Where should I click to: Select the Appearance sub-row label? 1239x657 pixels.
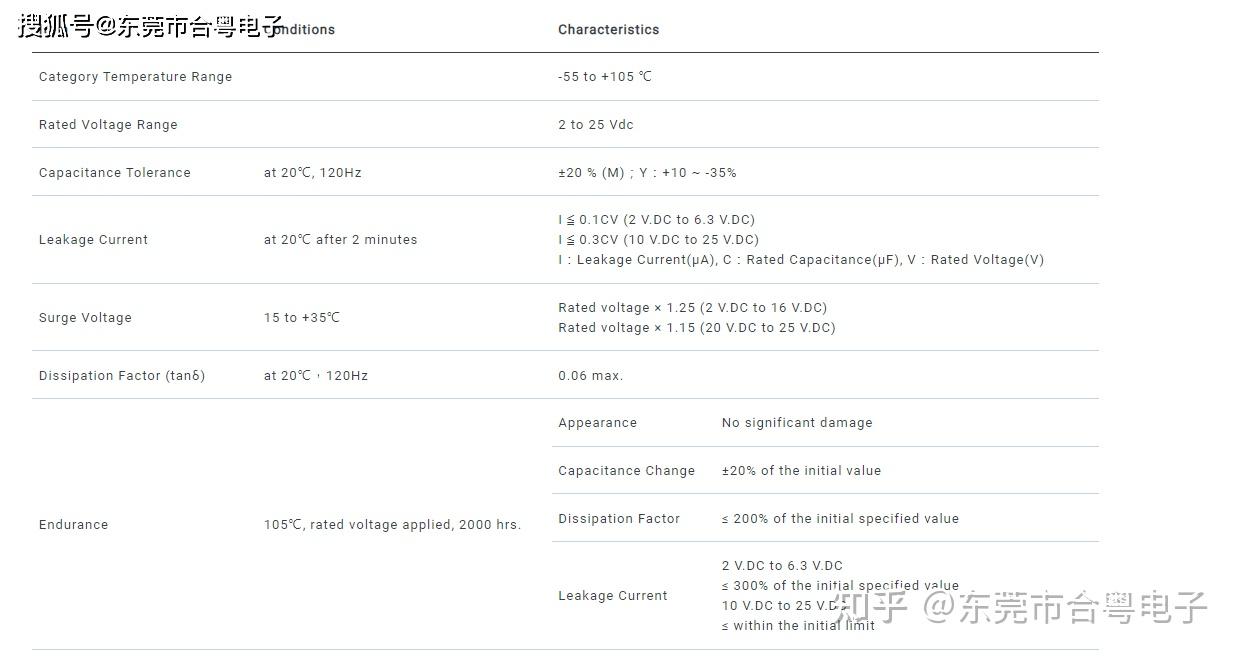[597, 423]
